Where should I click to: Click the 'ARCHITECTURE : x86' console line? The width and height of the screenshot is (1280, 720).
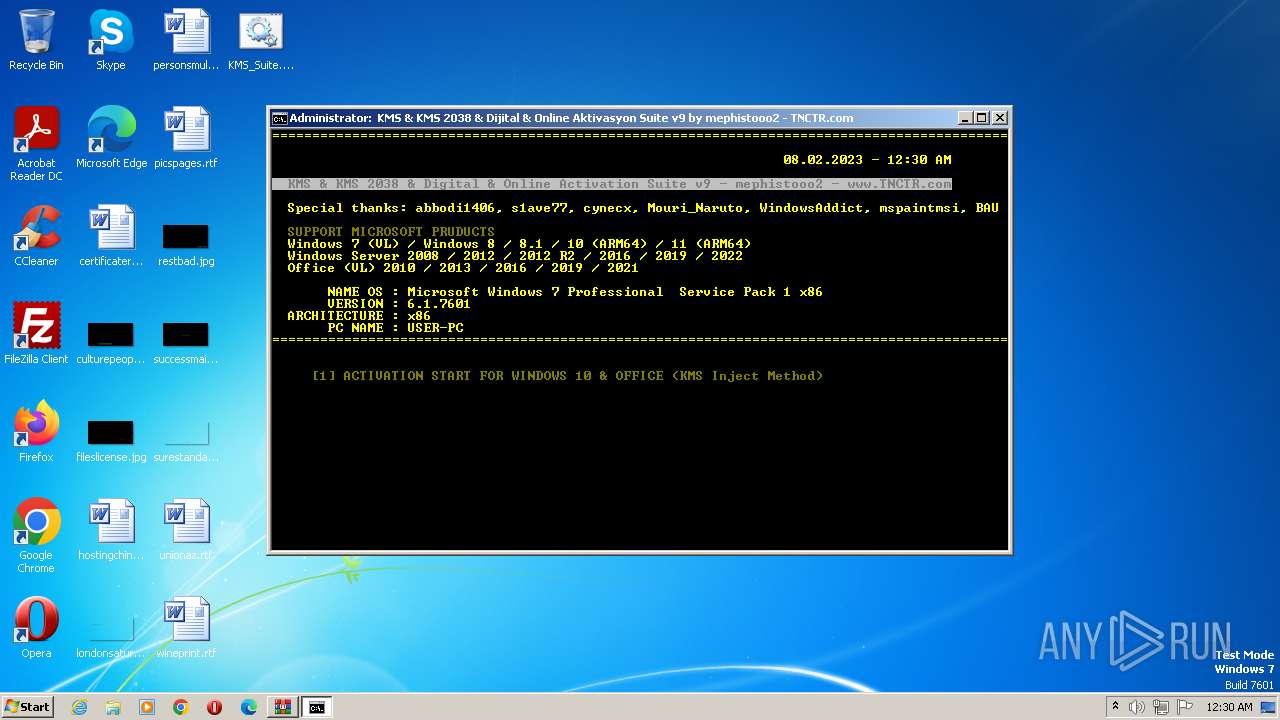click(359, 316)
